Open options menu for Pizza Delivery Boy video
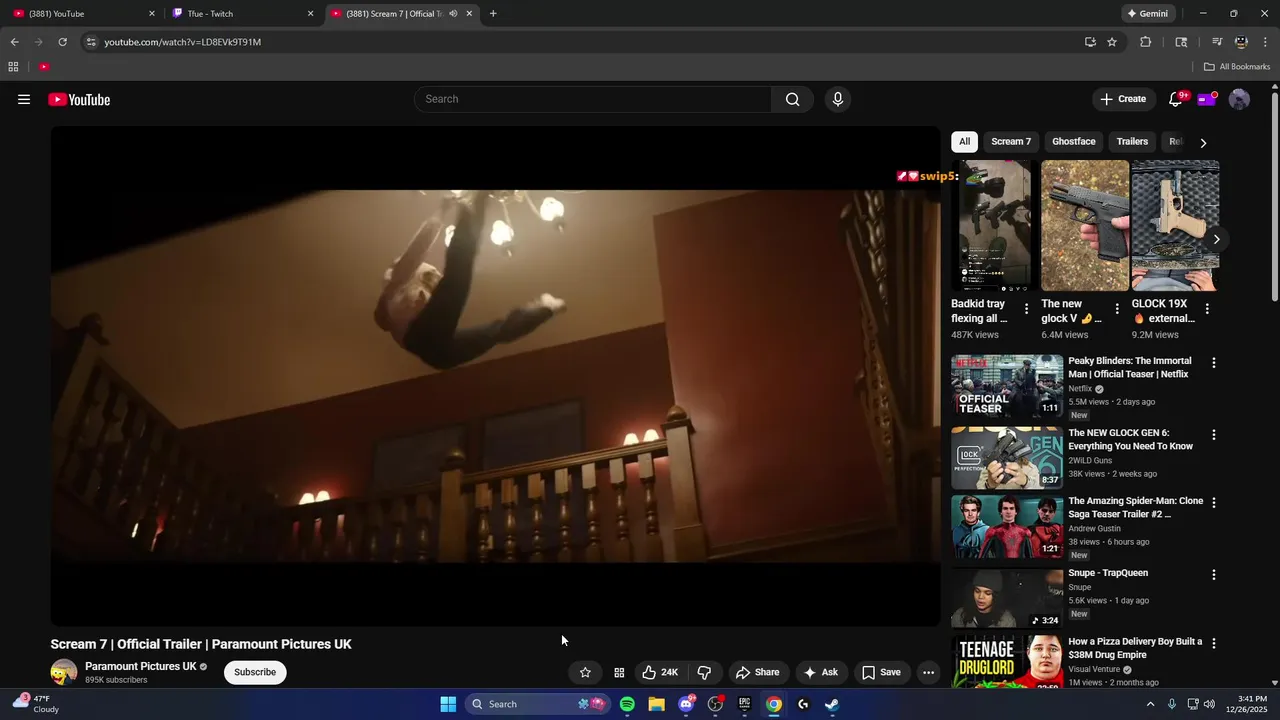Image resolution: width=1280 pixels, height=720 pixels. pos(1214,643)
